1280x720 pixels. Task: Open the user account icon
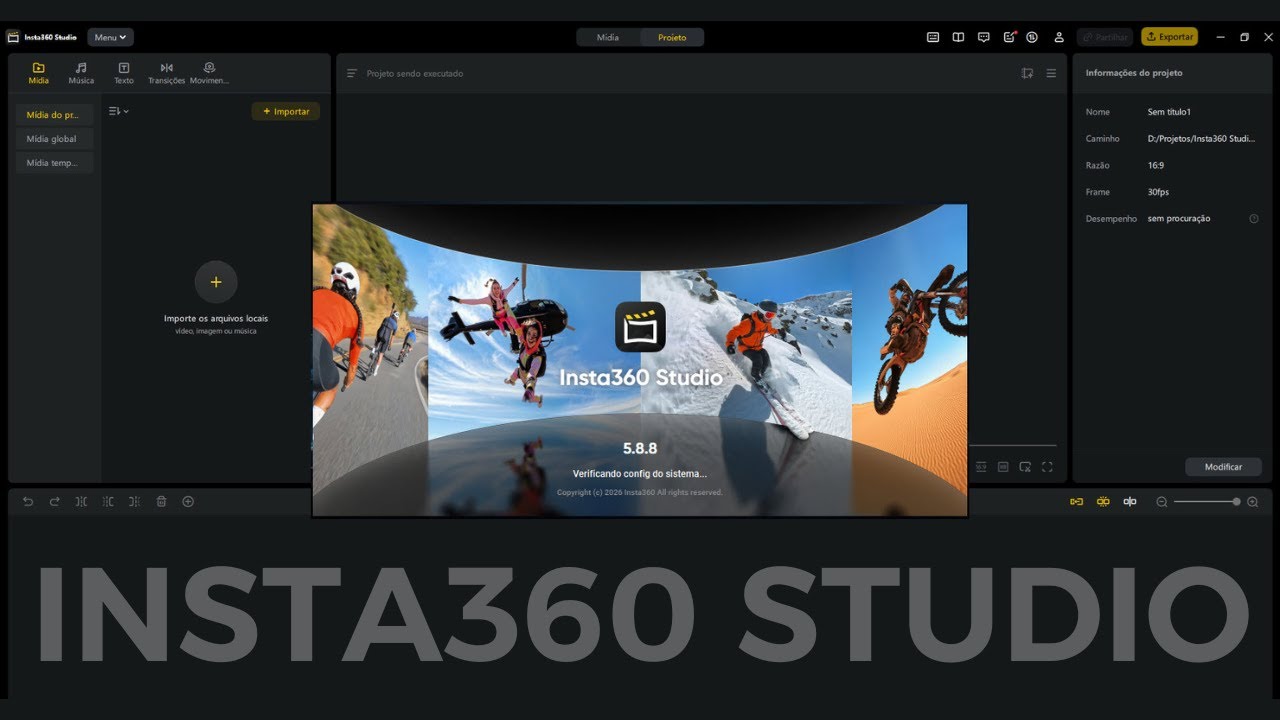[1057, 37]
